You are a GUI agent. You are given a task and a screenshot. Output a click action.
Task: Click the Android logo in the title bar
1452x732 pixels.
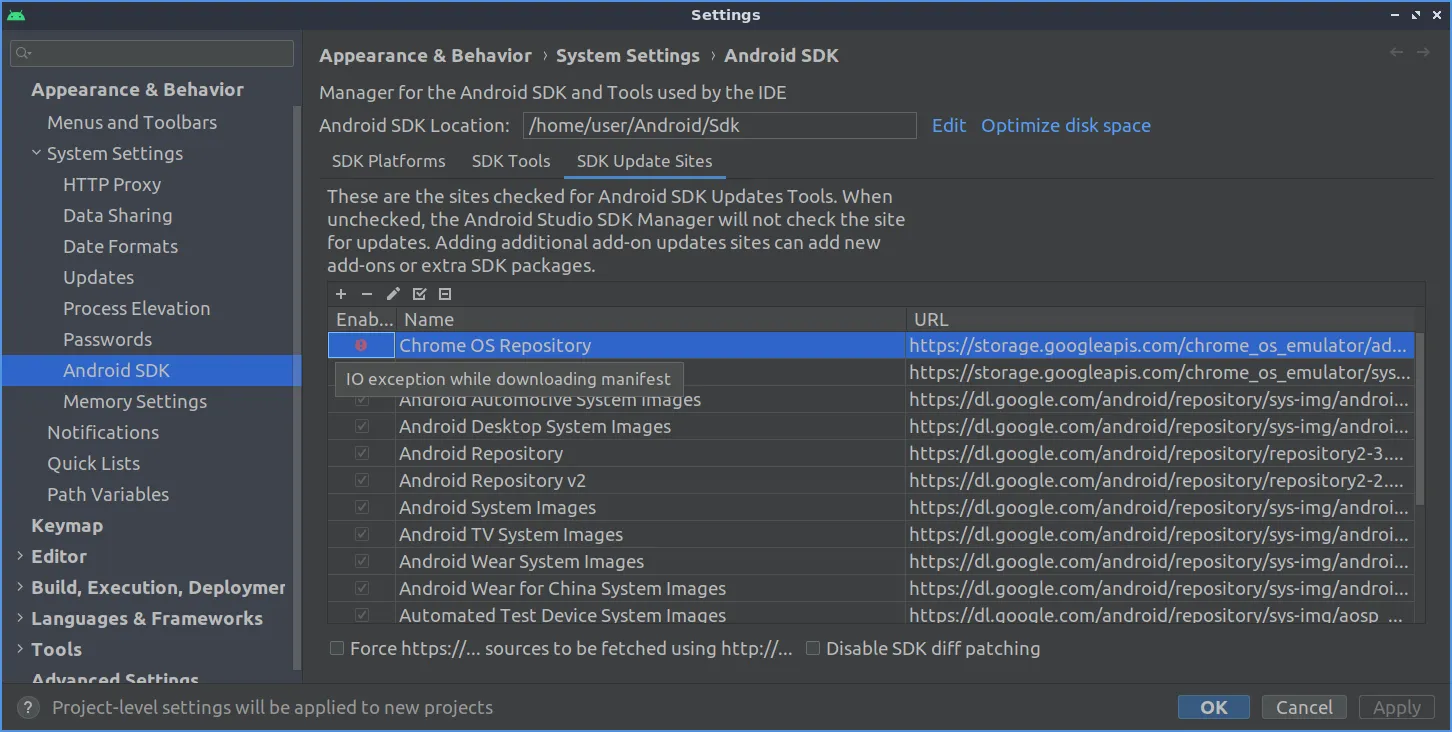coord(16,15)
